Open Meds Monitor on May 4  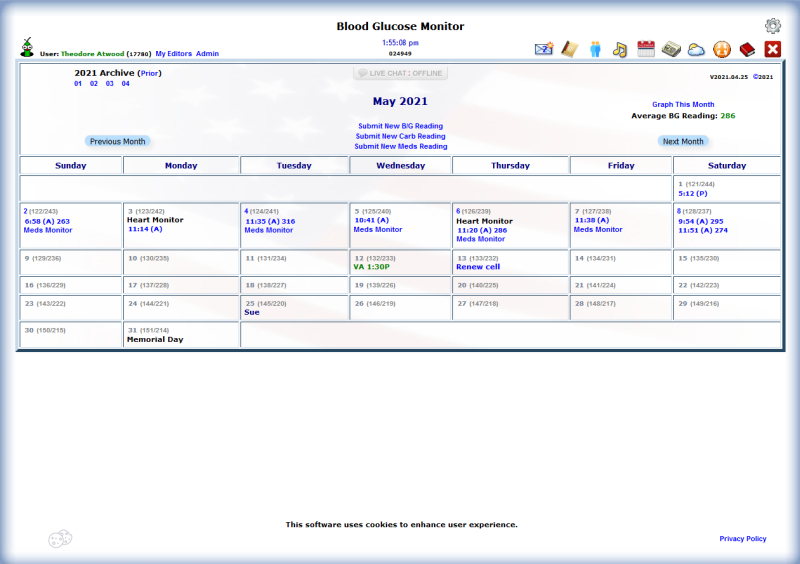(x=268, y=230)
